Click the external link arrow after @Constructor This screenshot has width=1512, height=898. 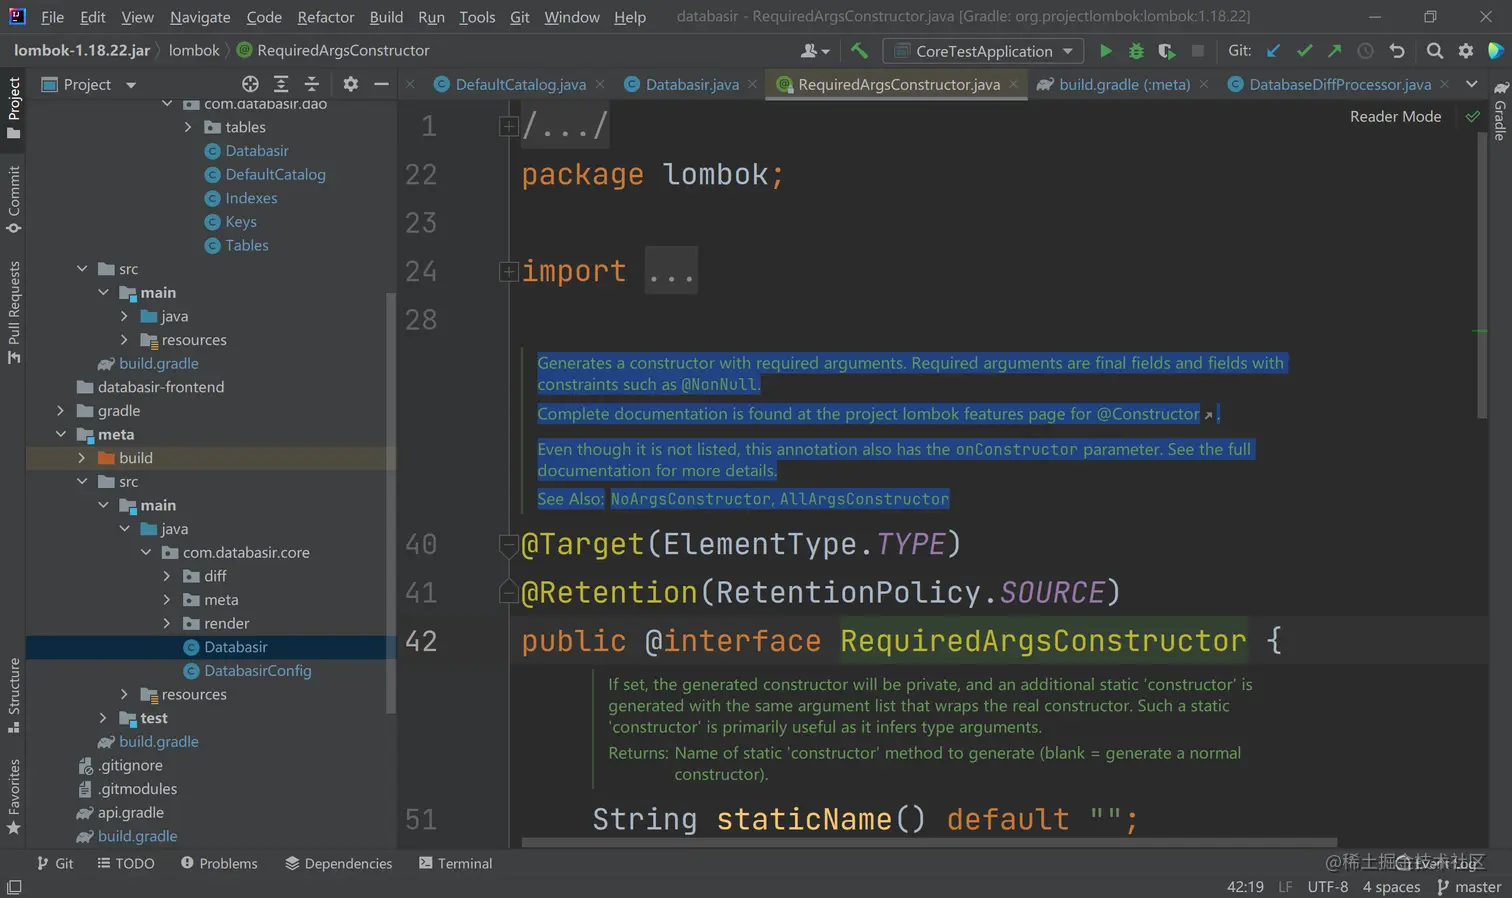pyautogui.click(x=1208, y=415)
